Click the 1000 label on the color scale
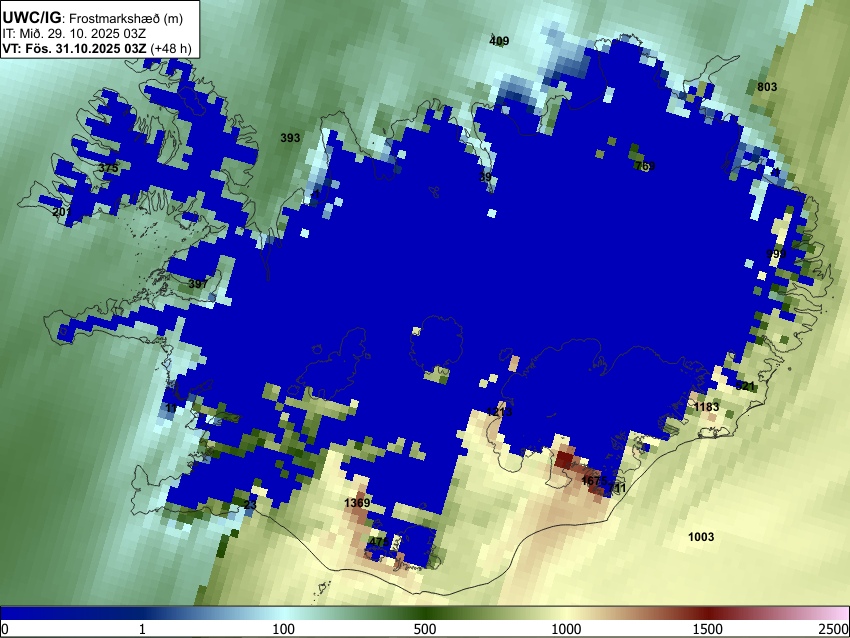This screenshot has width=850, height=638. pyautogui.click(x=566, y=629)
